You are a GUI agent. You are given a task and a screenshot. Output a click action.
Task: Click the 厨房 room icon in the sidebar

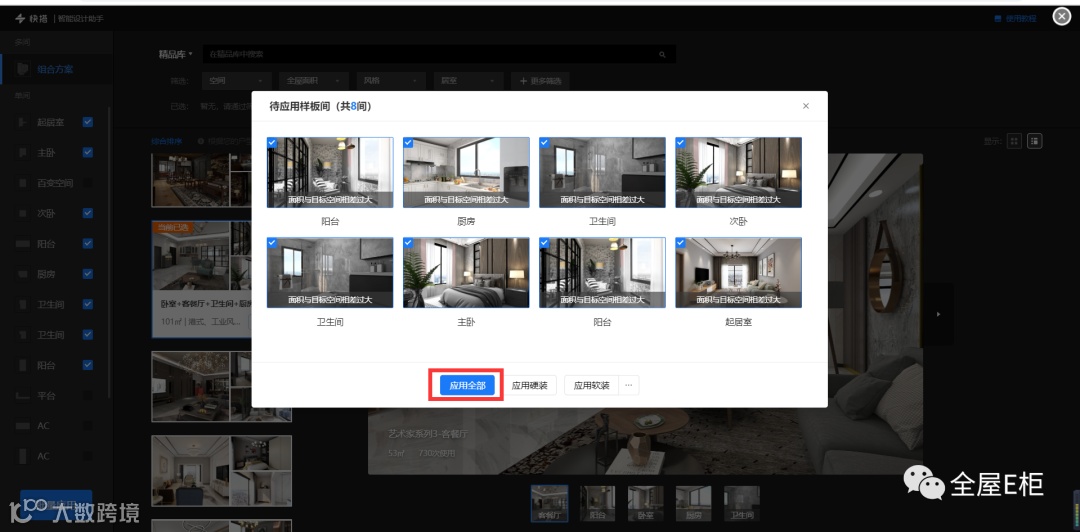(23, 274)
